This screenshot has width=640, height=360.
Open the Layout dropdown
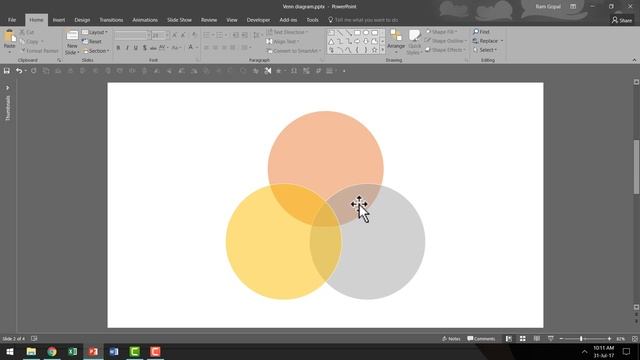point(95,32)
